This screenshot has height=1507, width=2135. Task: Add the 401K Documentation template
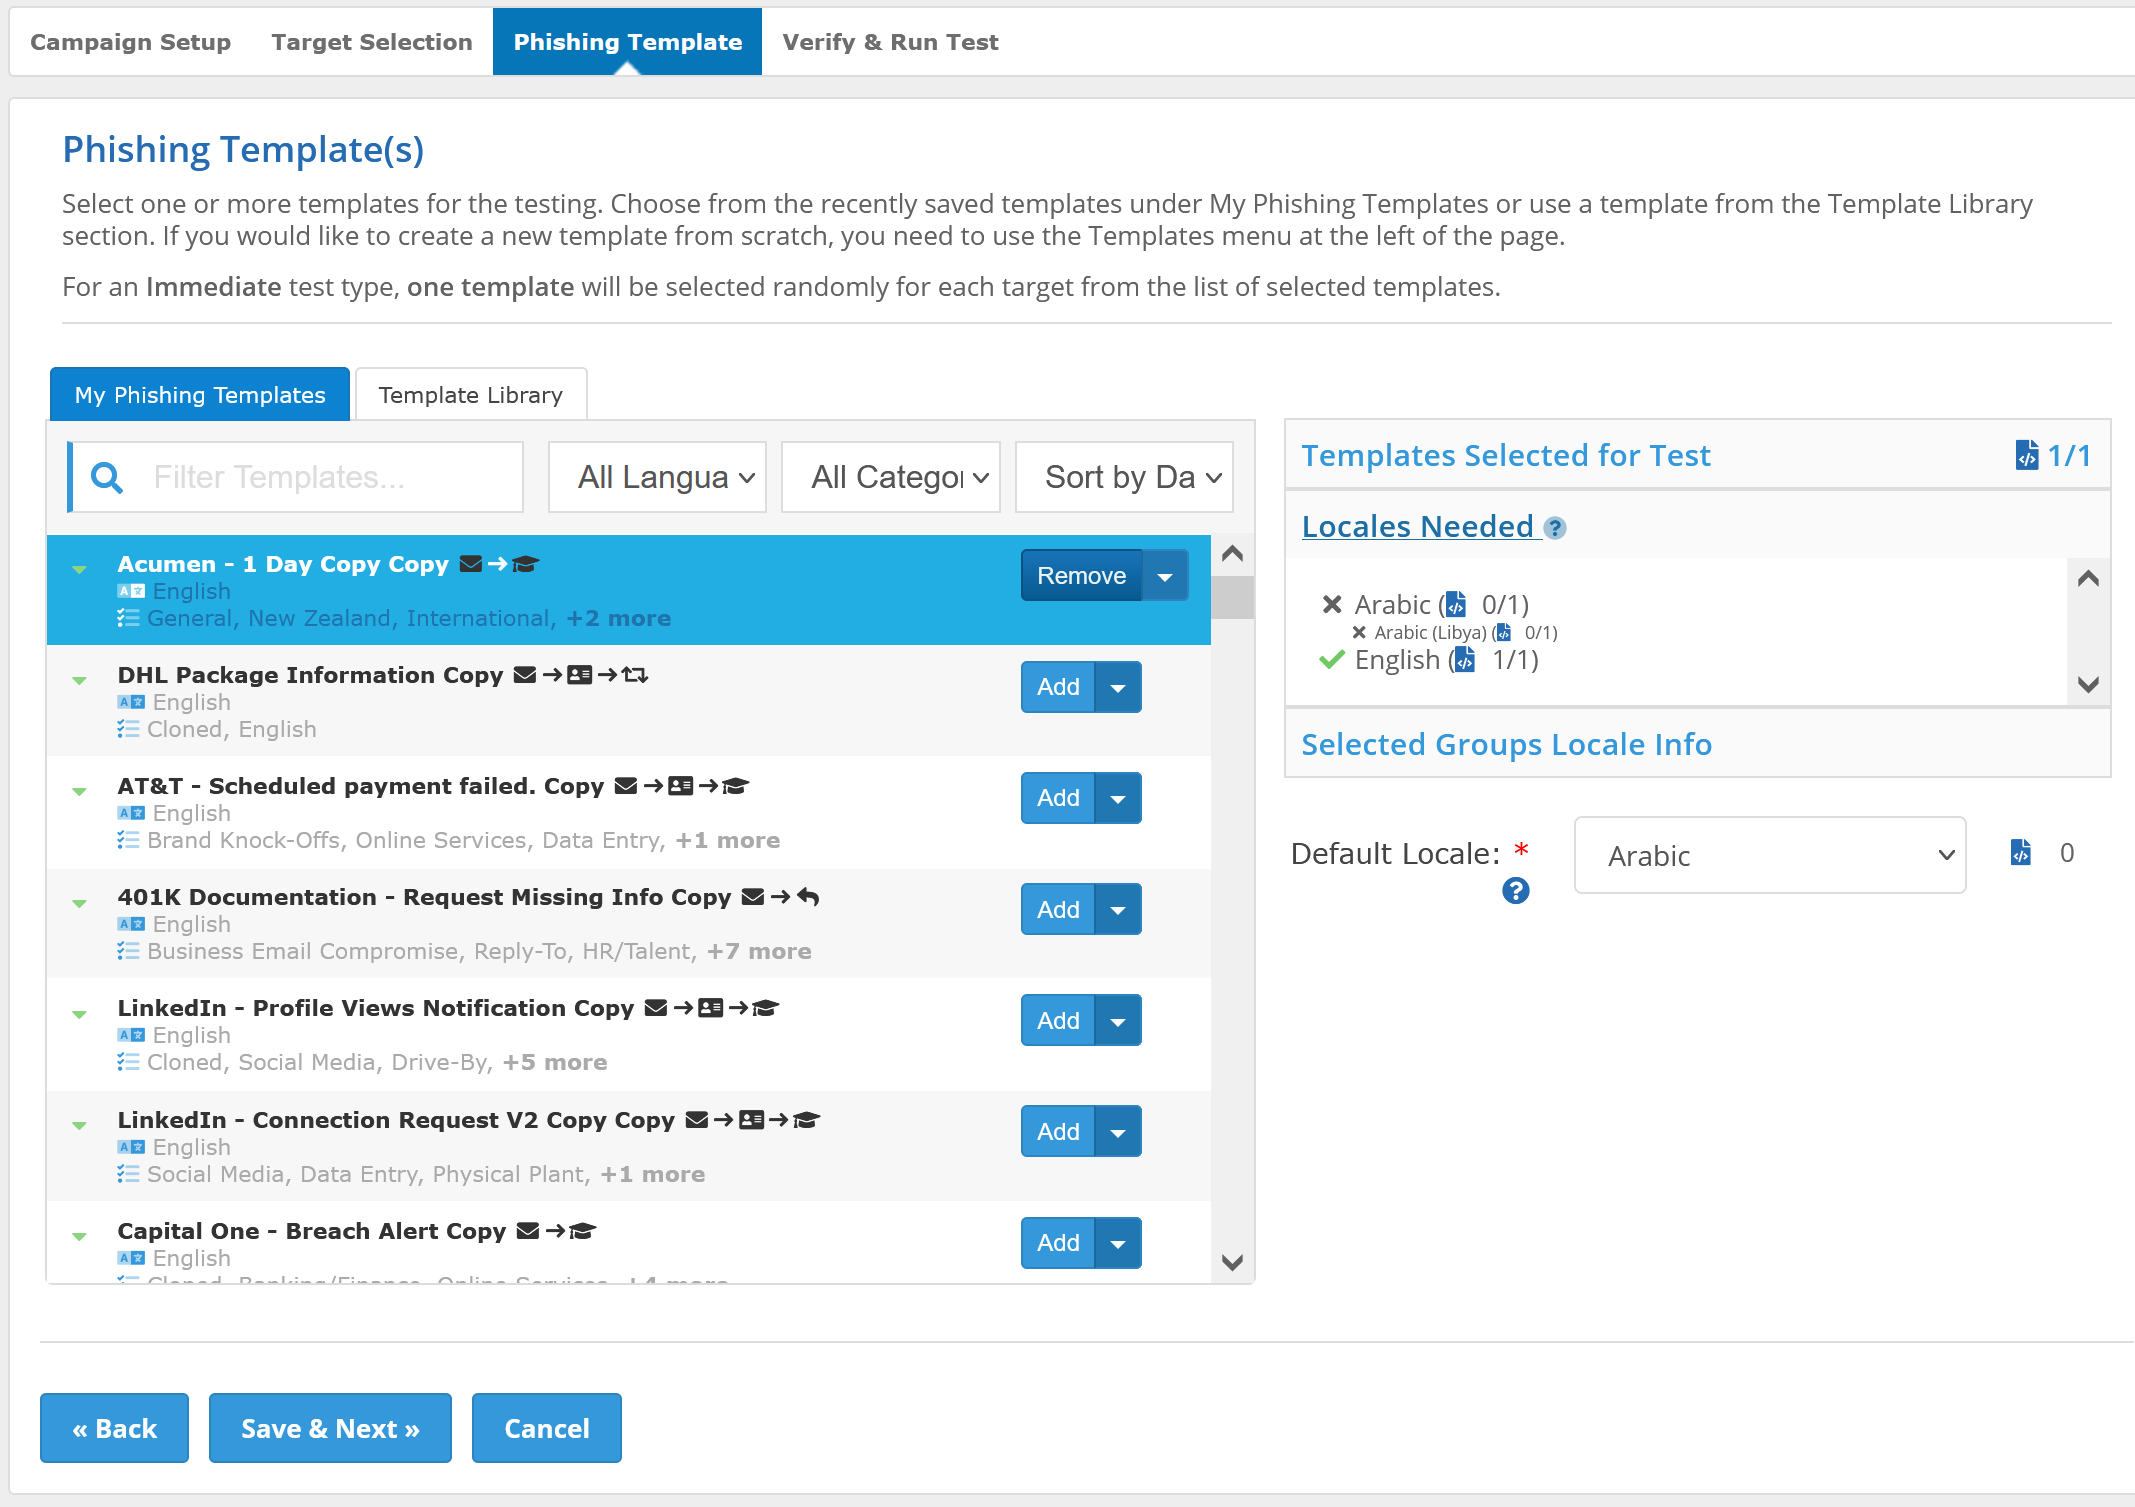(x=1058, y=910)
